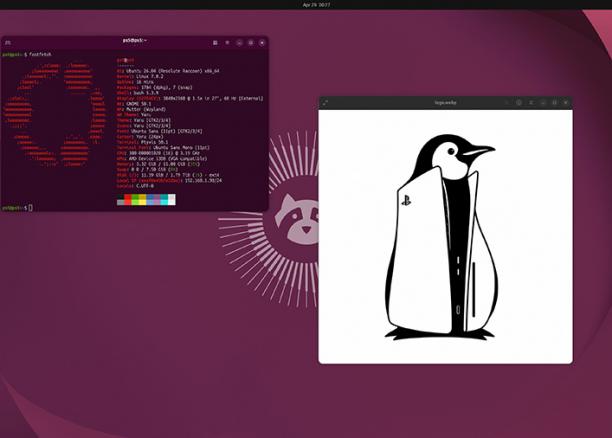
Task: Click the Linux 7.0.2 kernel line
Action: coord(140,77)
